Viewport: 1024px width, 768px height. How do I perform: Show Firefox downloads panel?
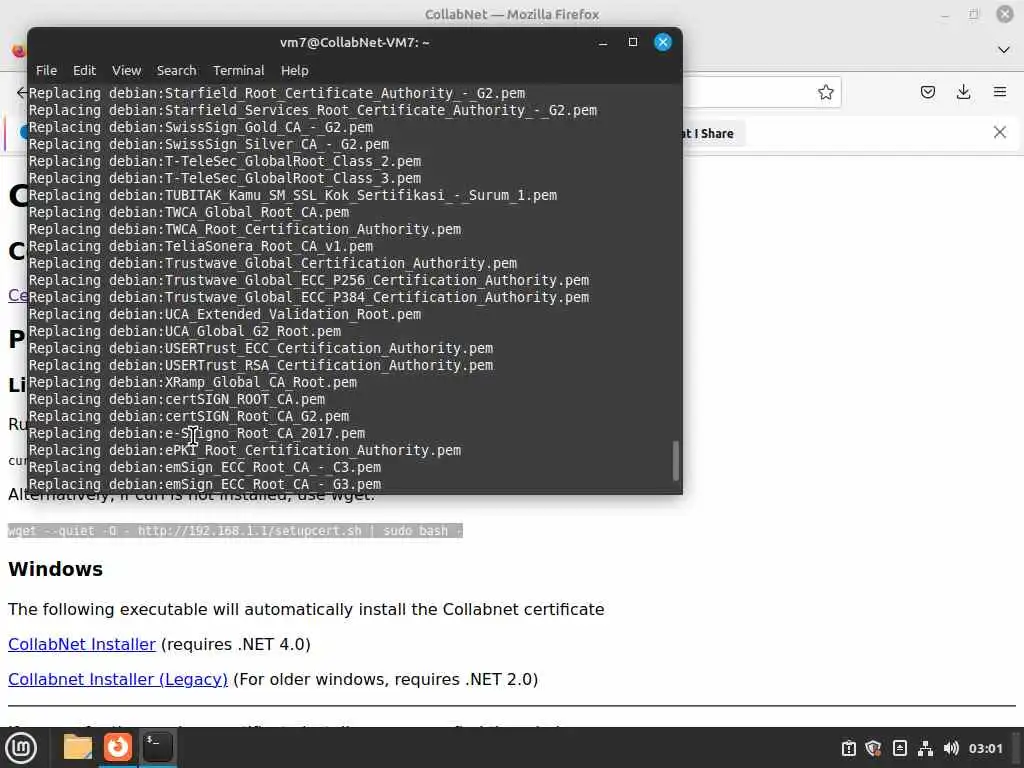pos(963,92)
